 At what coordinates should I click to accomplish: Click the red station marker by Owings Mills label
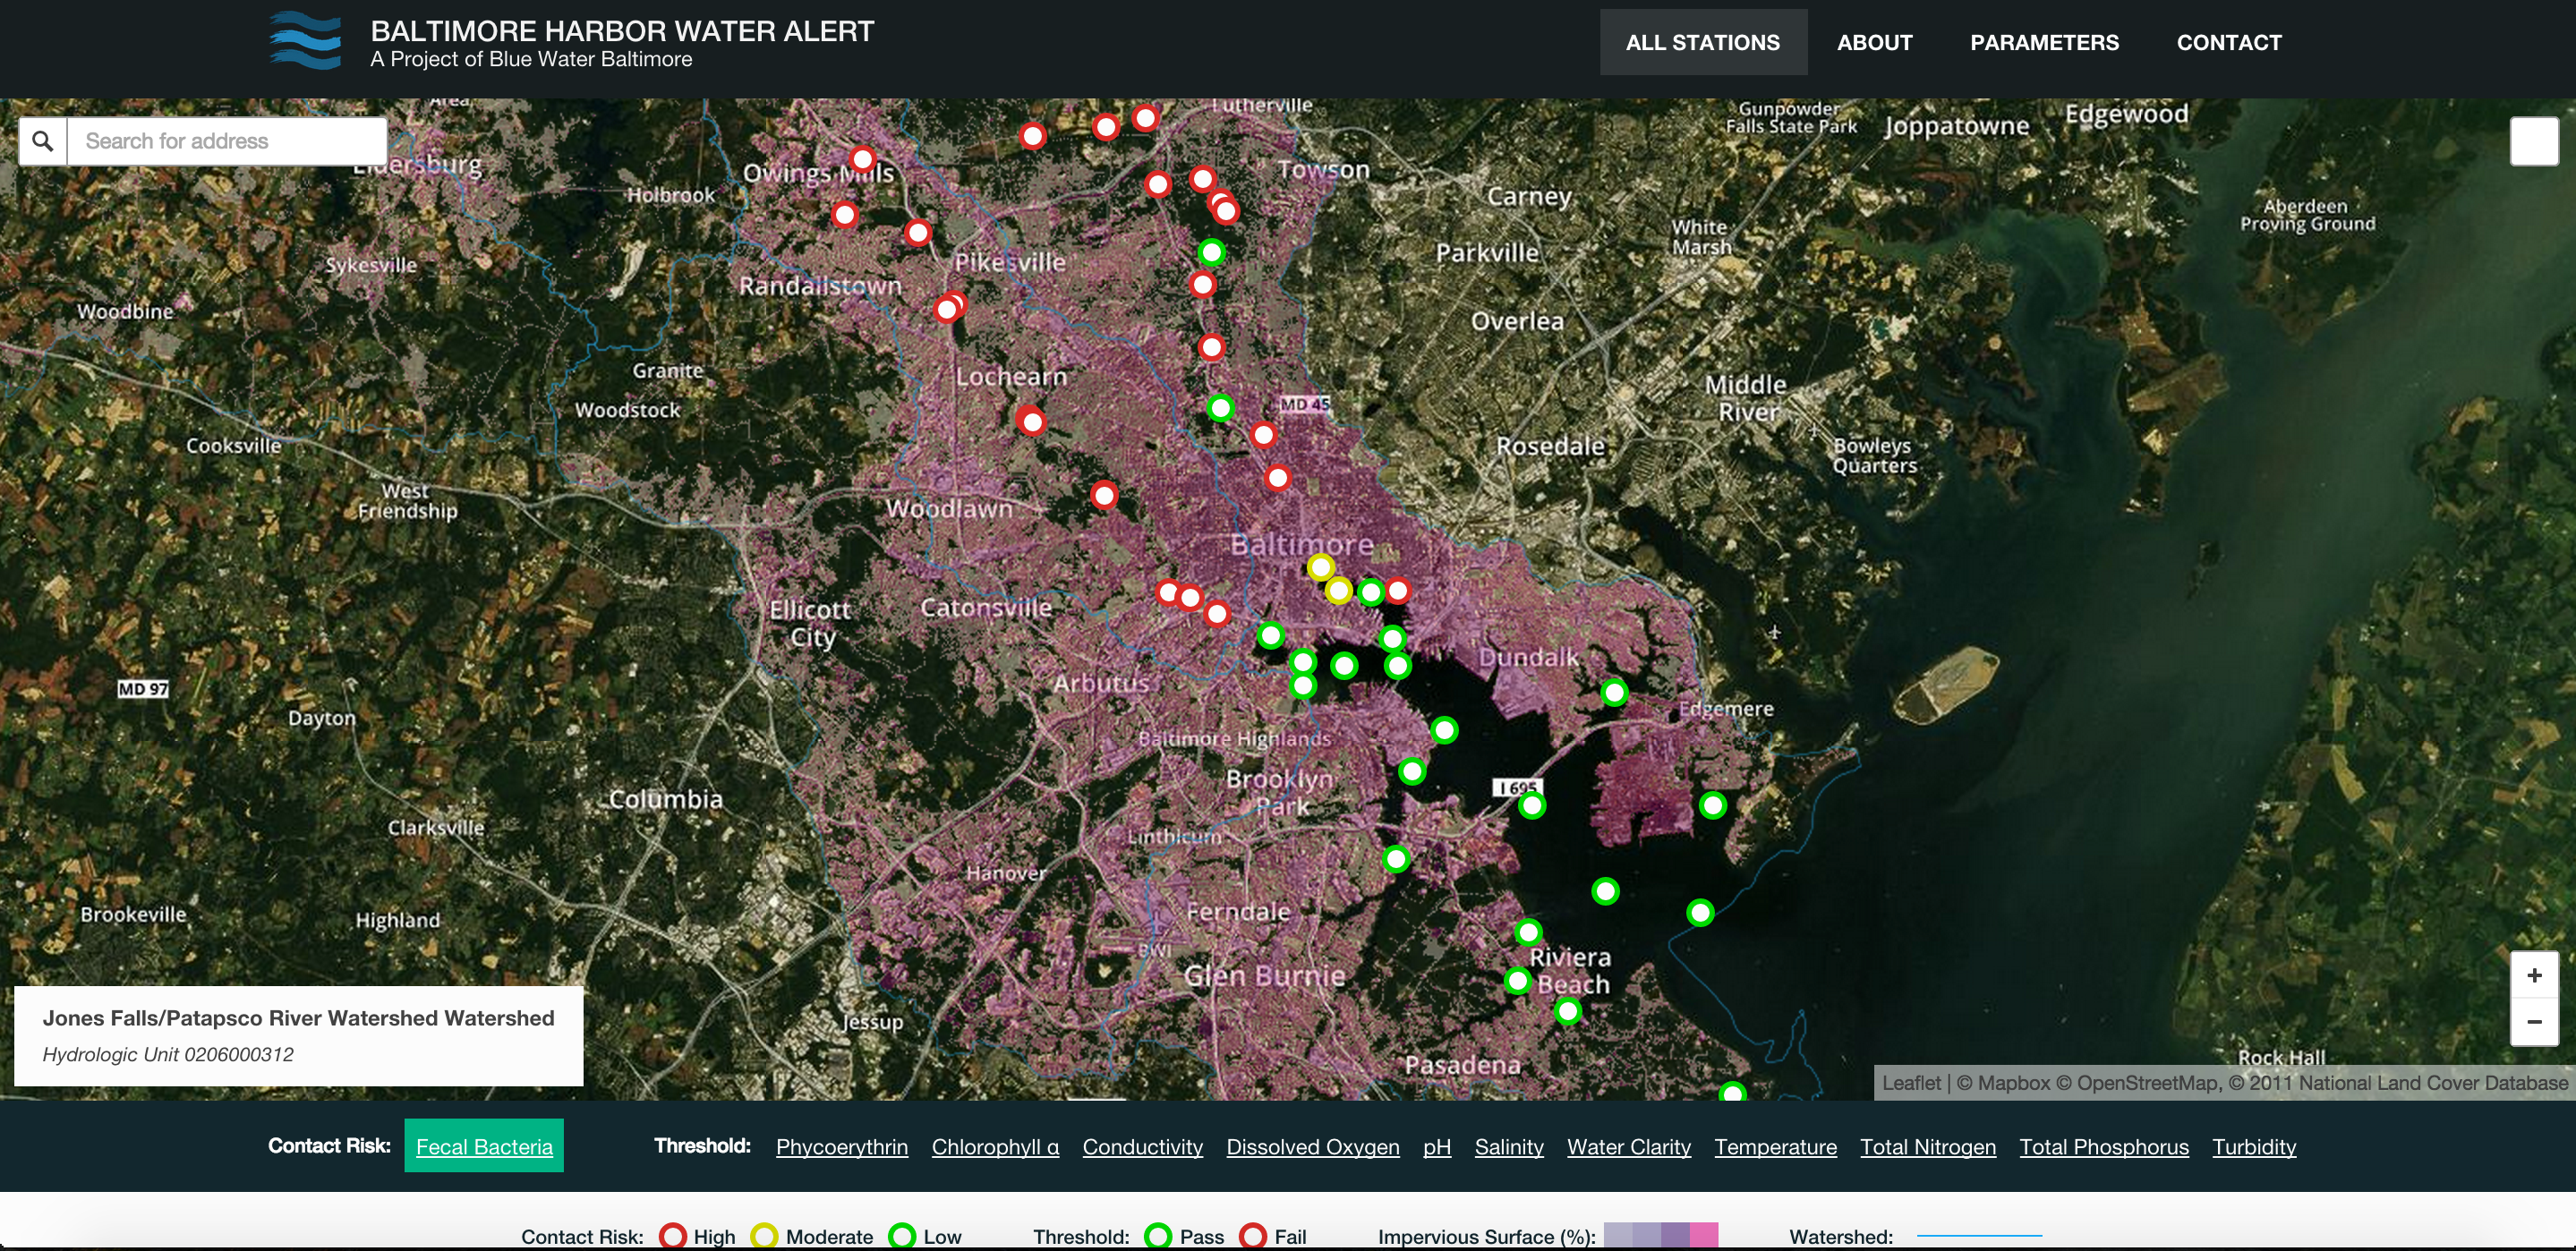862,159
